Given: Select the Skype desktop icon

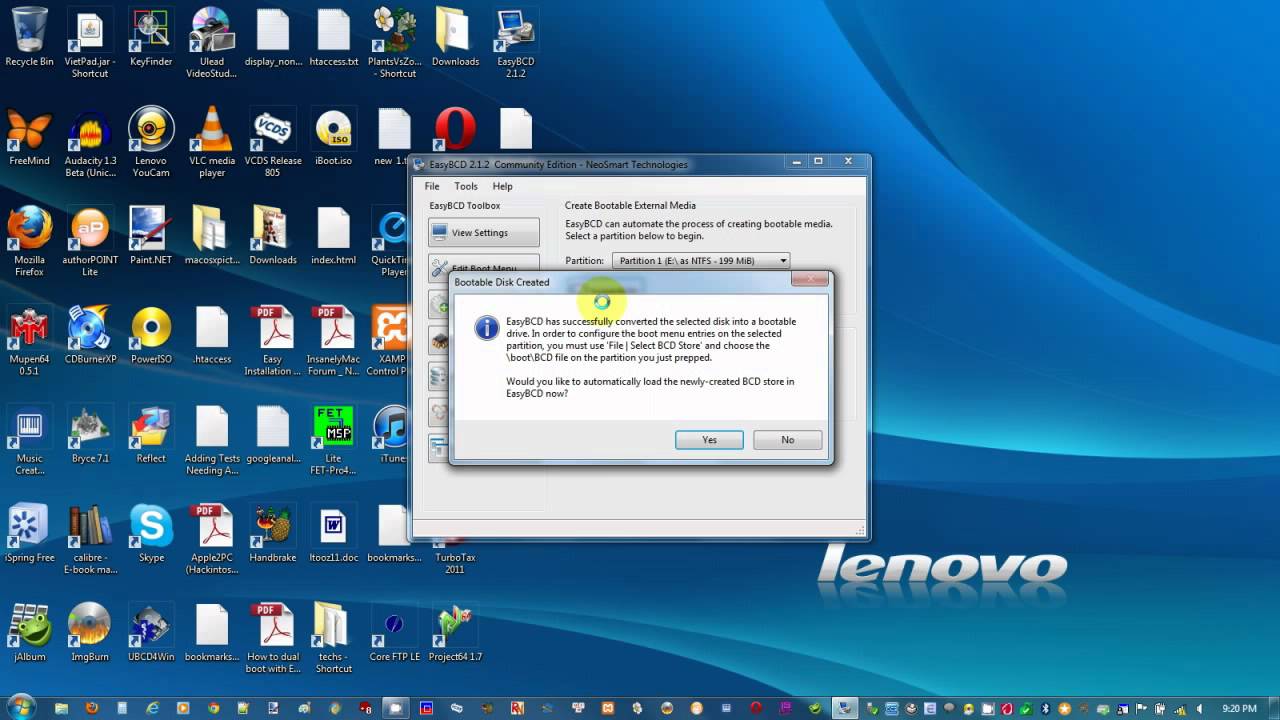Looking at the screenshot, I should pyautogui.click(x=151, y=533).
